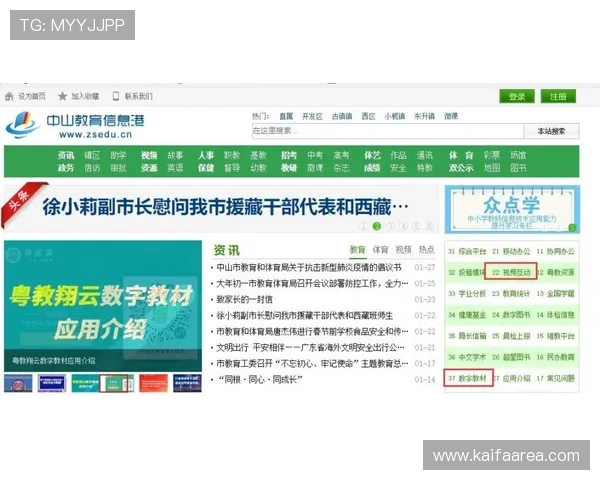Switch to the 视频 tab in 资讯

[x=403, y=250]
